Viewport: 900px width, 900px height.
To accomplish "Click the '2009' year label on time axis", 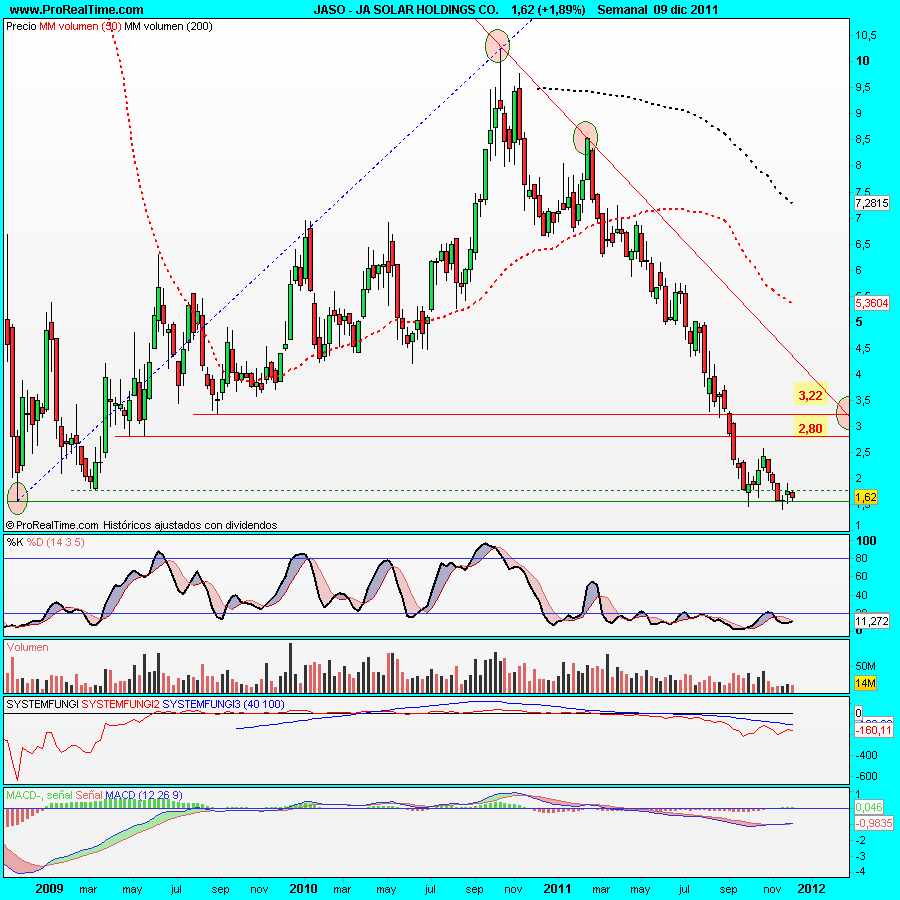I will click(x=49, y=889).
